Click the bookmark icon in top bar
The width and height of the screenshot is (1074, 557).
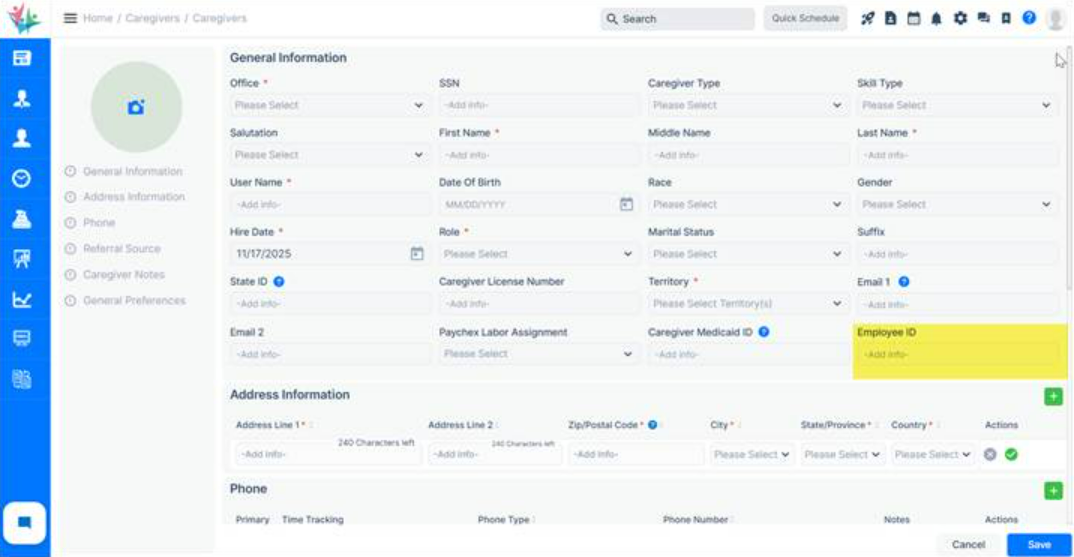(x=1006, y=18)
